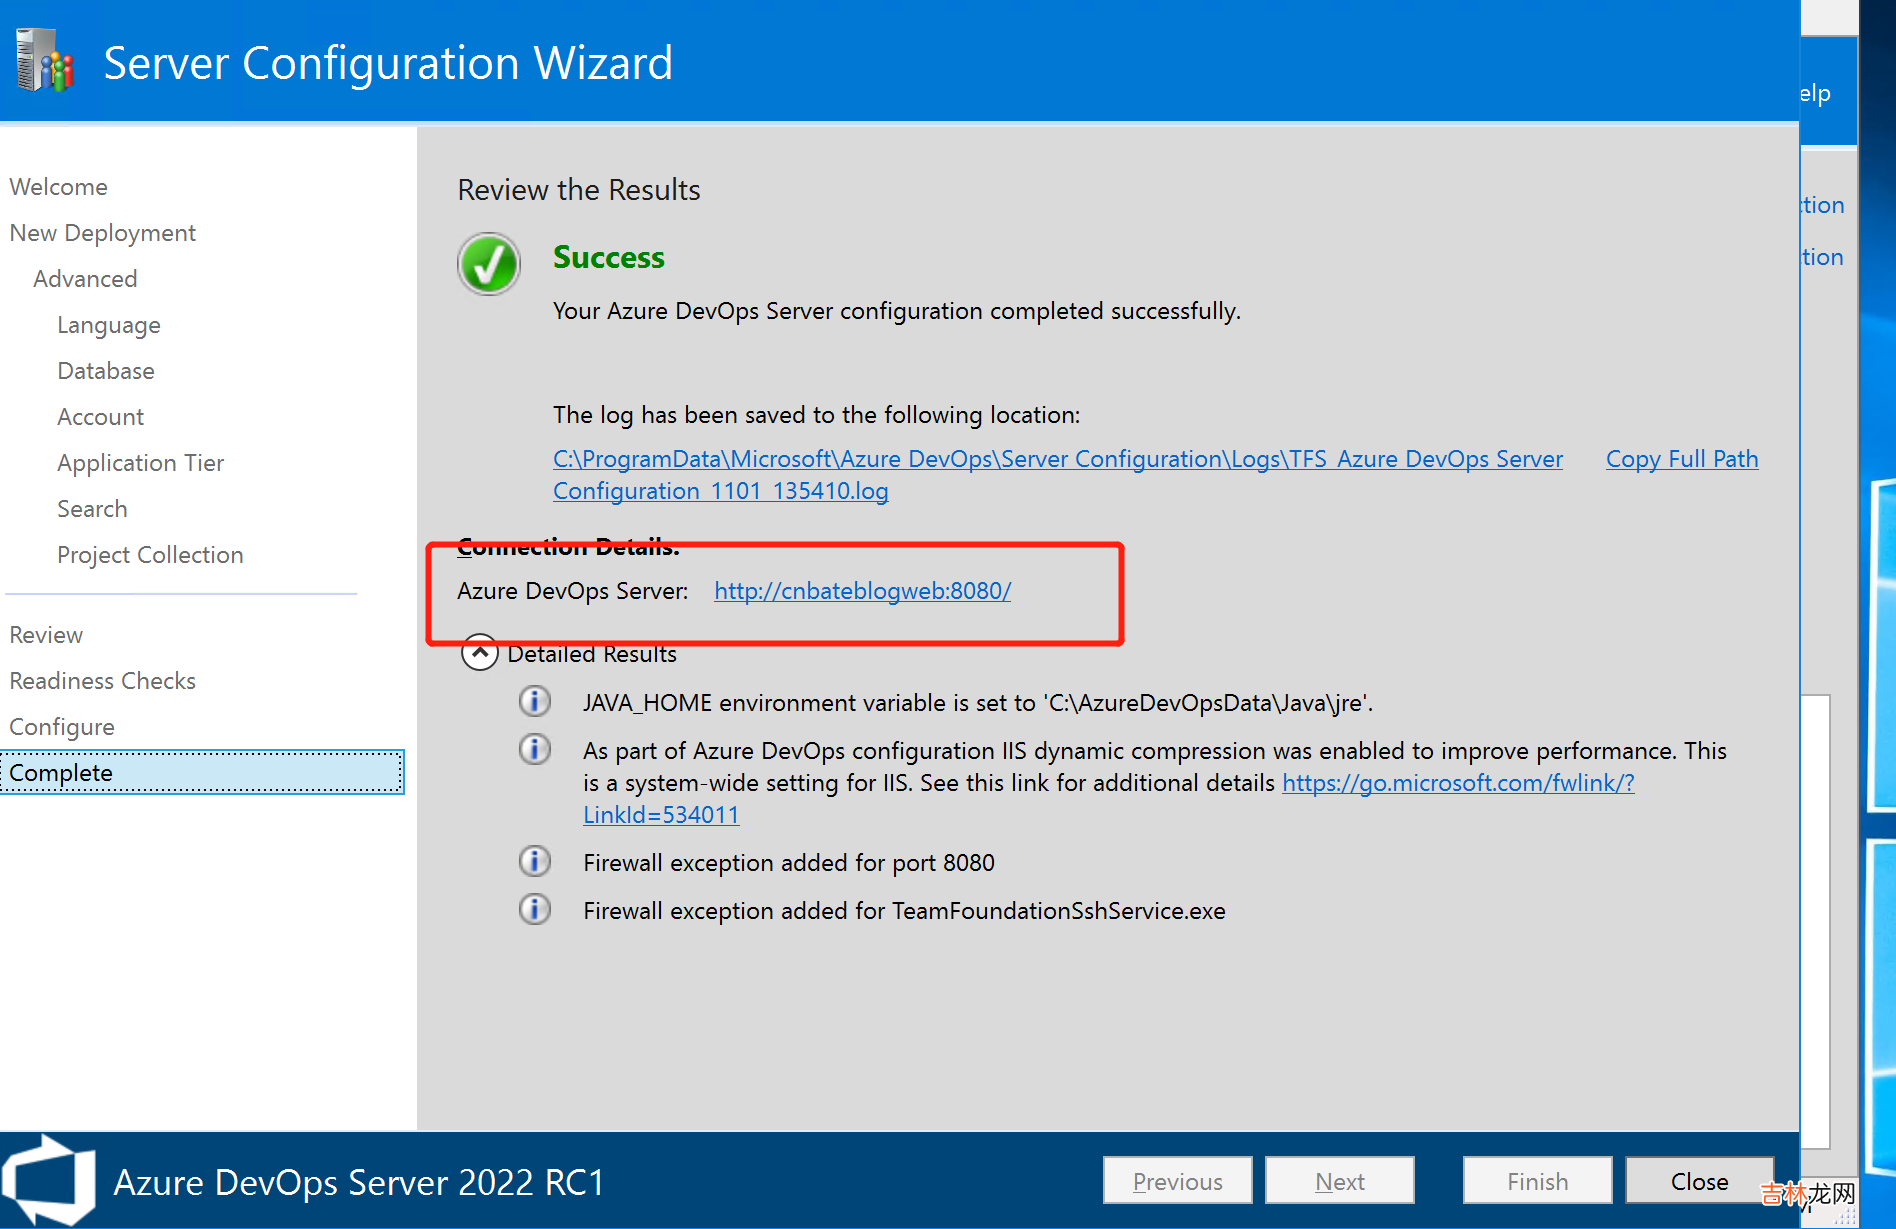Image resolution: width=1896 pixels, height=1229 pixels.
Task: Select the Database step in navigation
Action: pyautogui.click(x=106, y=371)
